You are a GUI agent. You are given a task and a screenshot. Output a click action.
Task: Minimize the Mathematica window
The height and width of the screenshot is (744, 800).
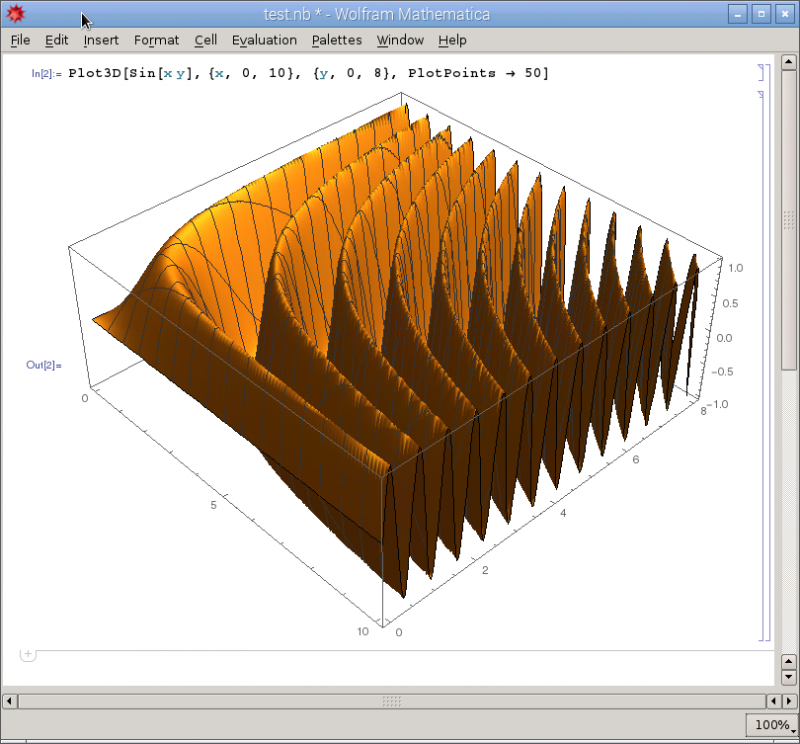(x=738, y=14)
